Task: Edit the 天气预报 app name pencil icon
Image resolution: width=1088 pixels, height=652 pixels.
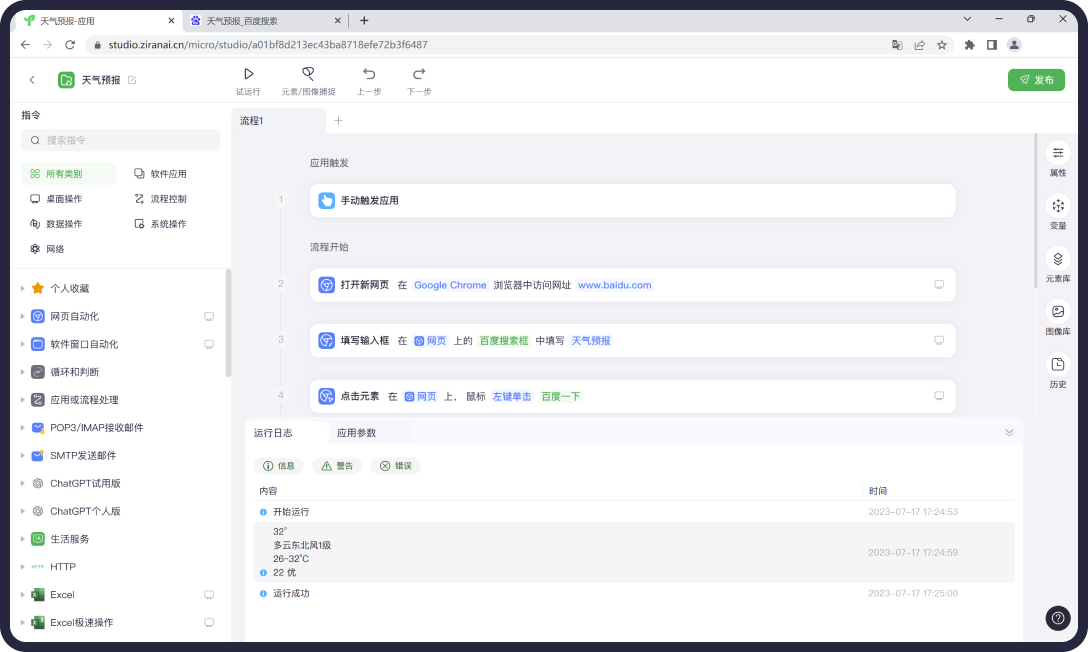Action: tap(132, 80)
